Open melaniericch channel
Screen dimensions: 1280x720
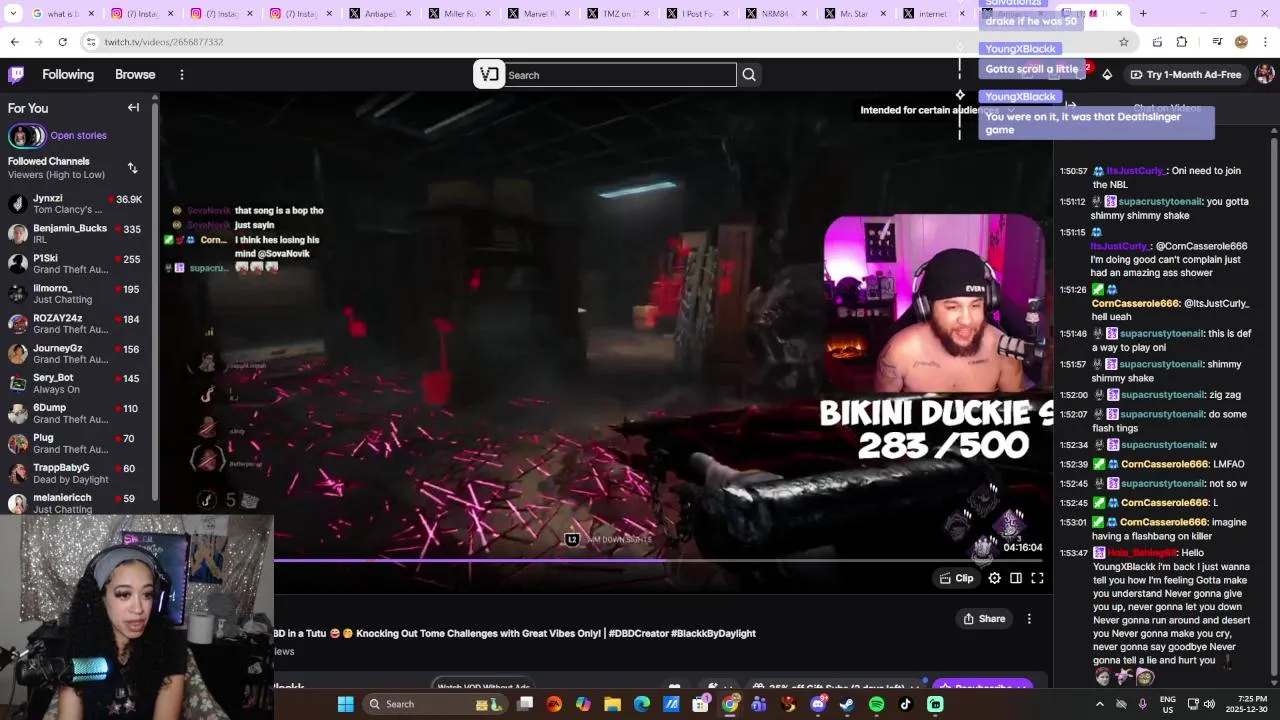(x=75, y=503)
